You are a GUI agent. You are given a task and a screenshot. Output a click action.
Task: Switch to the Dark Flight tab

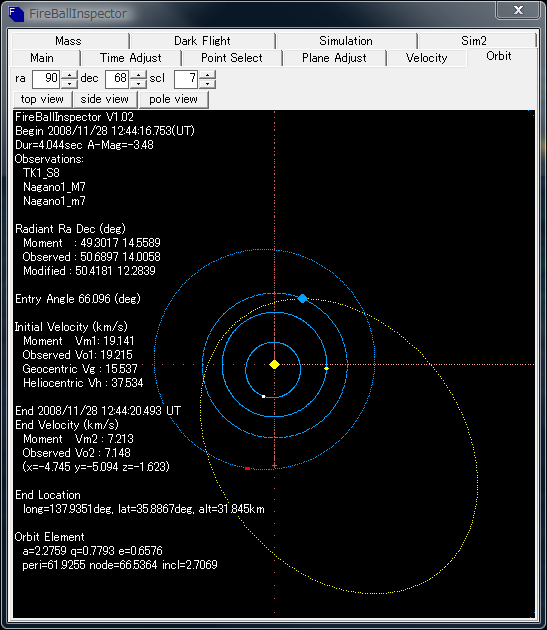point(202,41)
